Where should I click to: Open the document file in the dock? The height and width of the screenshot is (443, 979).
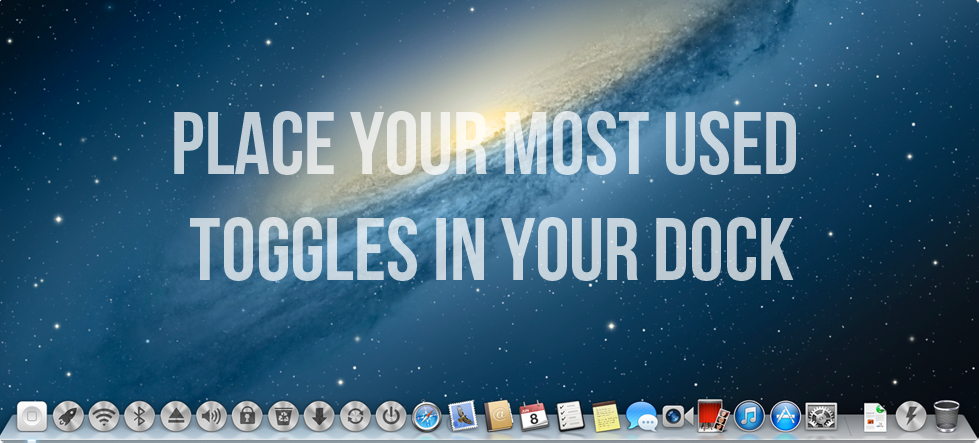875,417
